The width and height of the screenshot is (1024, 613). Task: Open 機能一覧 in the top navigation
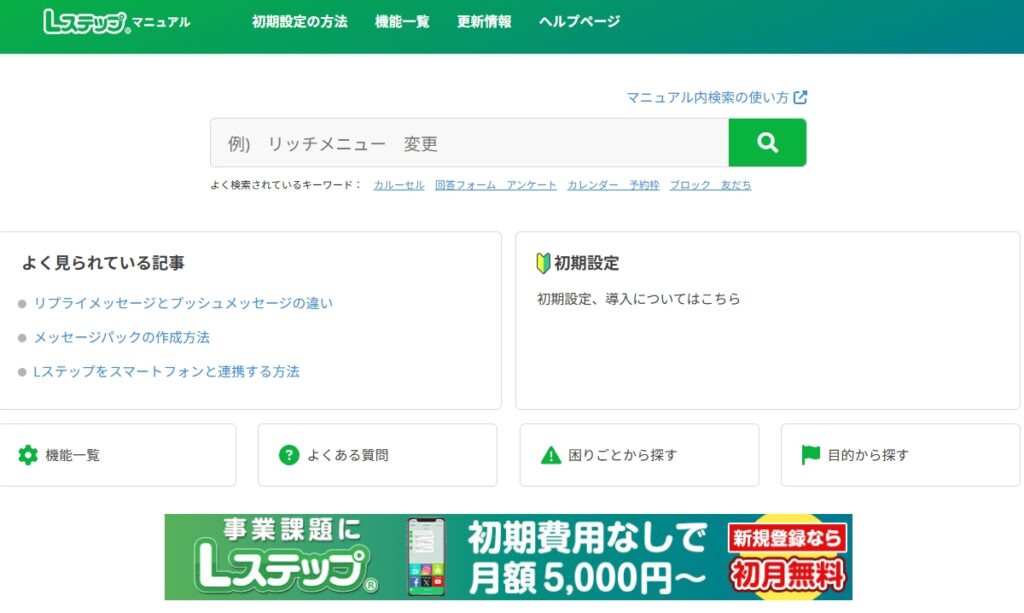point(402,22)
